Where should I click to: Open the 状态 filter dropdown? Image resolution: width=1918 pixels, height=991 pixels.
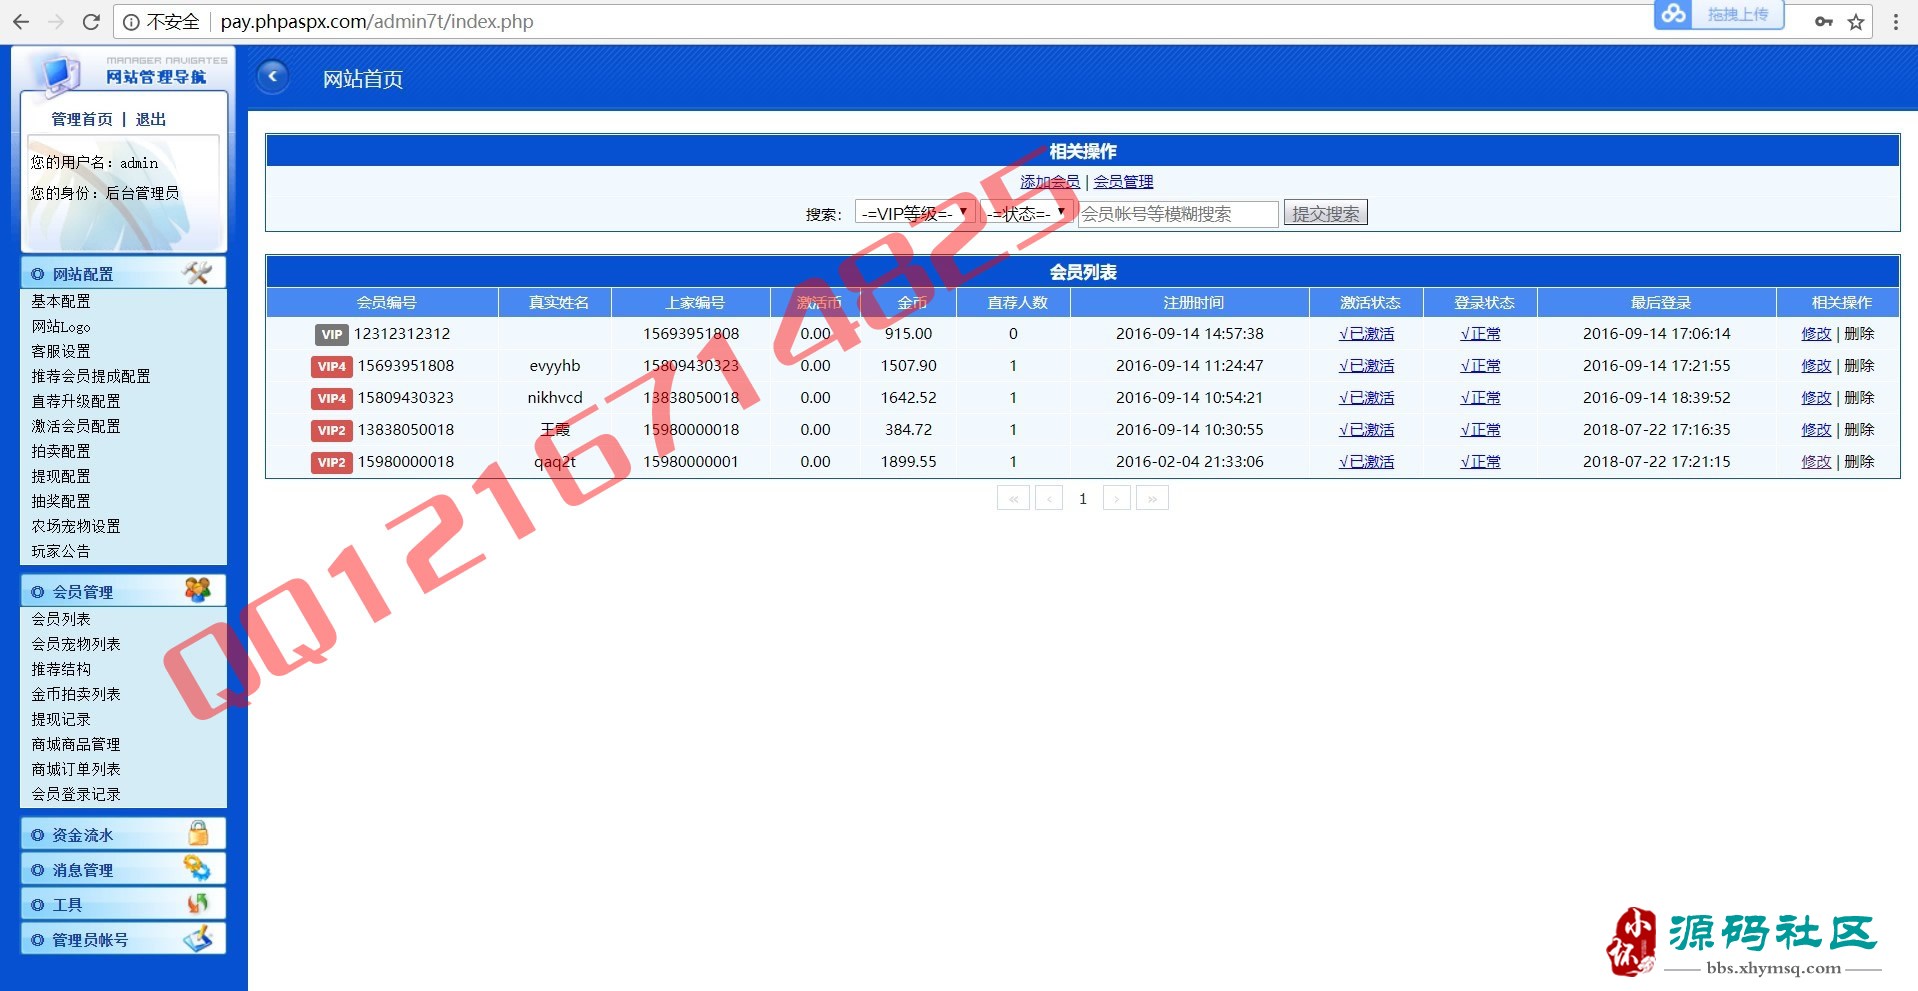tap(1027, 213)
